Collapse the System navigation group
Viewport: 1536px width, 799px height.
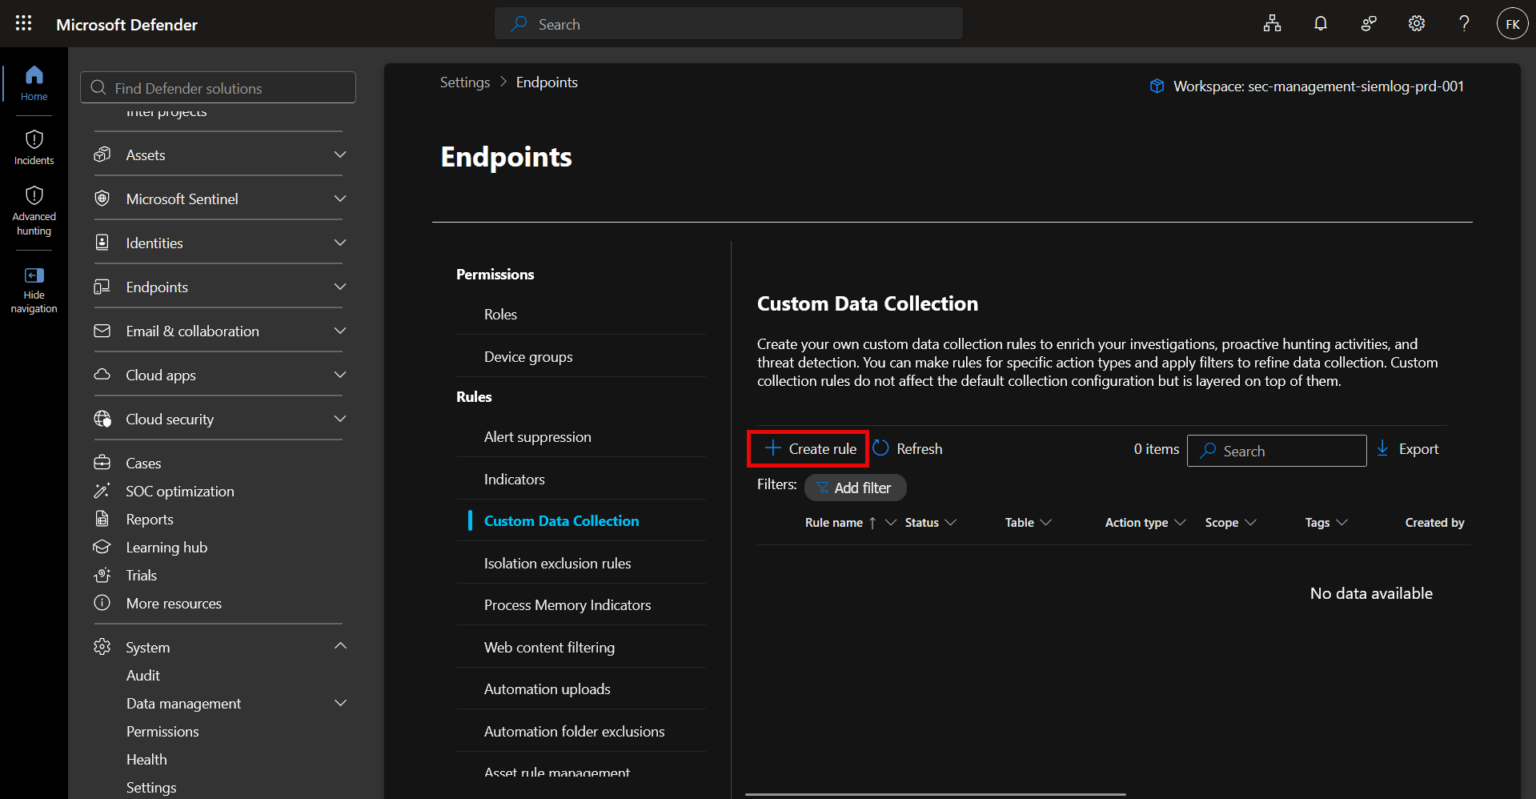coord(340,647)
